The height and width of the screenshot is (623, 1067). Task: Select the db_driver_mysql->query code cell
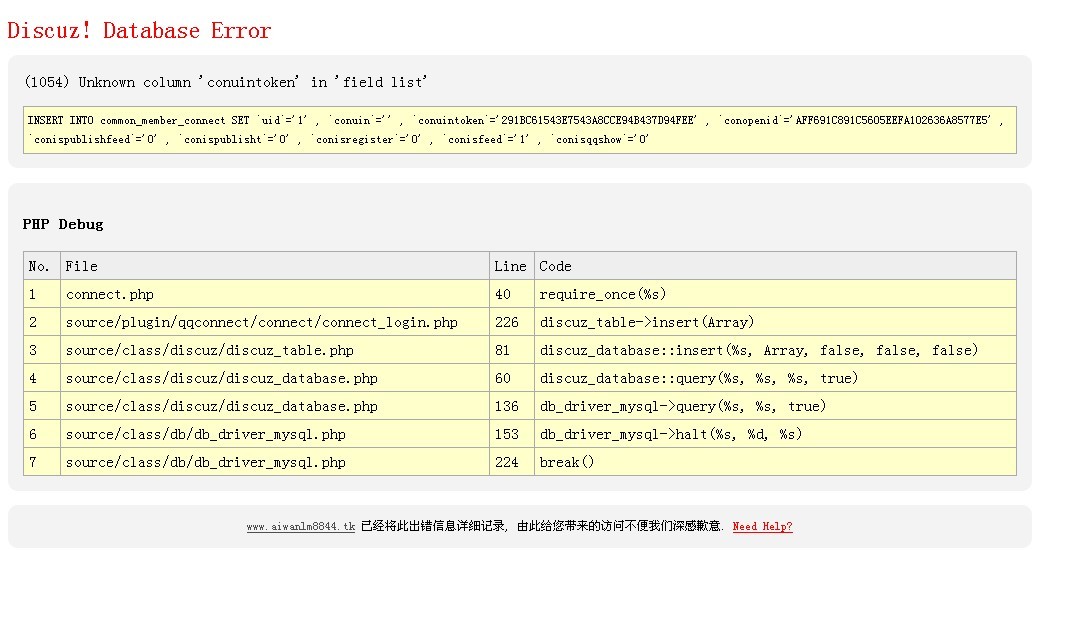pos(775,406)
